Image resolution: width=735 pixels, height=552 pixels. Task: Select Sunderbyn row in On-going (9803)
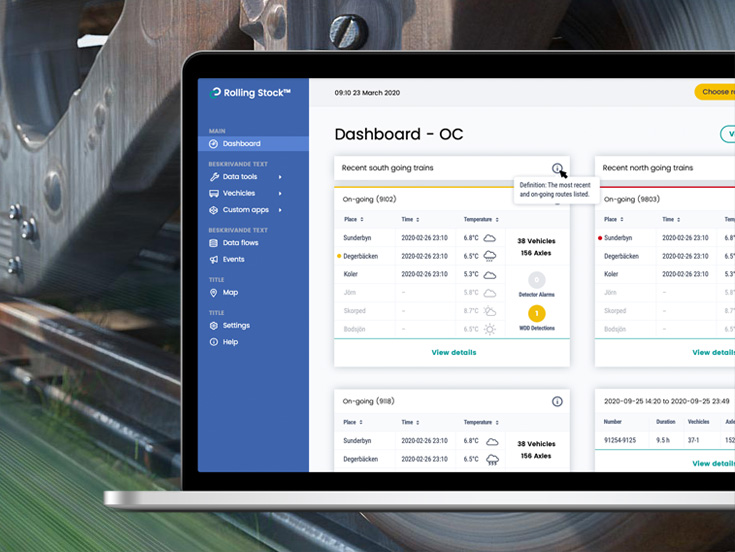click(x=665, y=238)
